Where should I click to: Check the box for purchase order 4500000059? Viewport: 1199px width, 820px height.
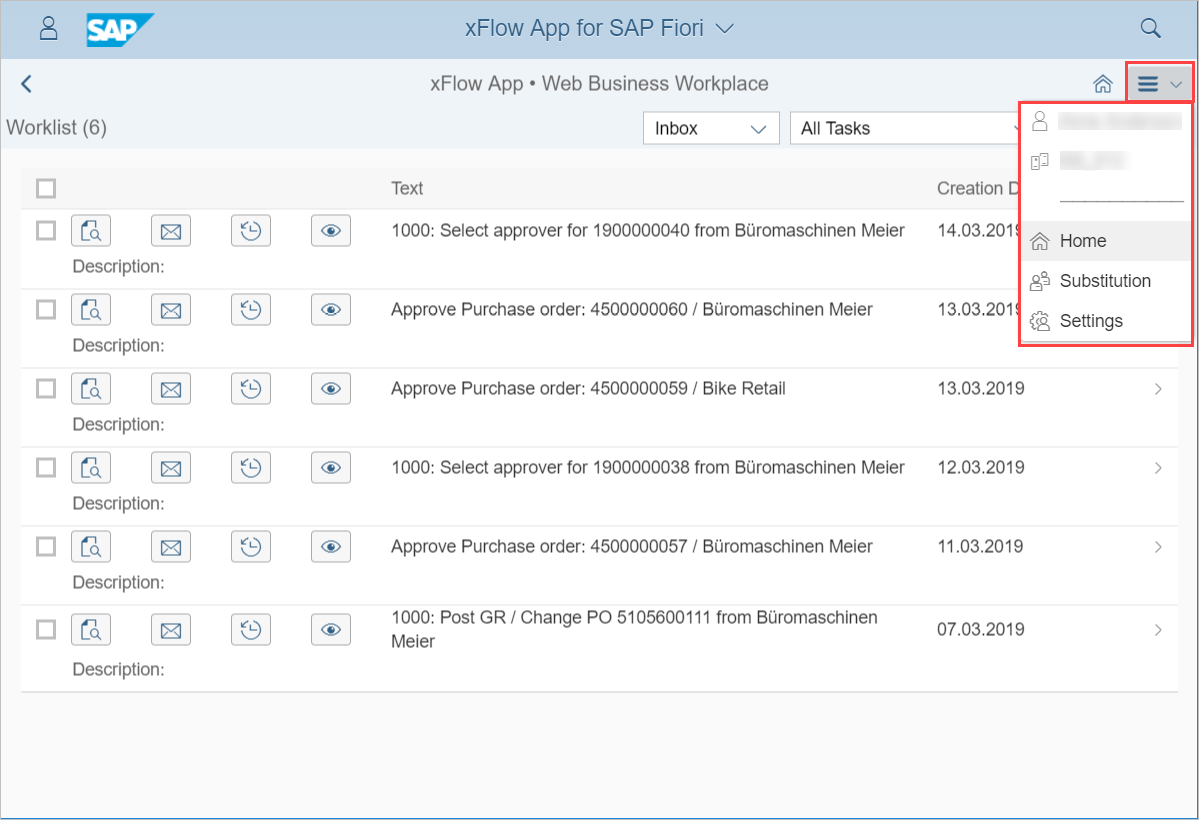coord(46,389)
